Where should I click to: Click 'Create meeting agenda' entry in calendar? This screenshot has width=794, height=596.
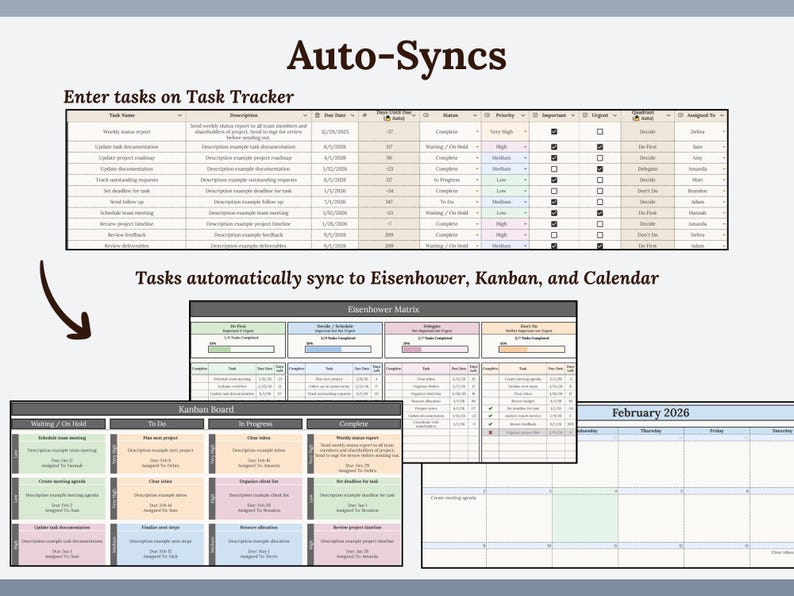tap(453, 498)
